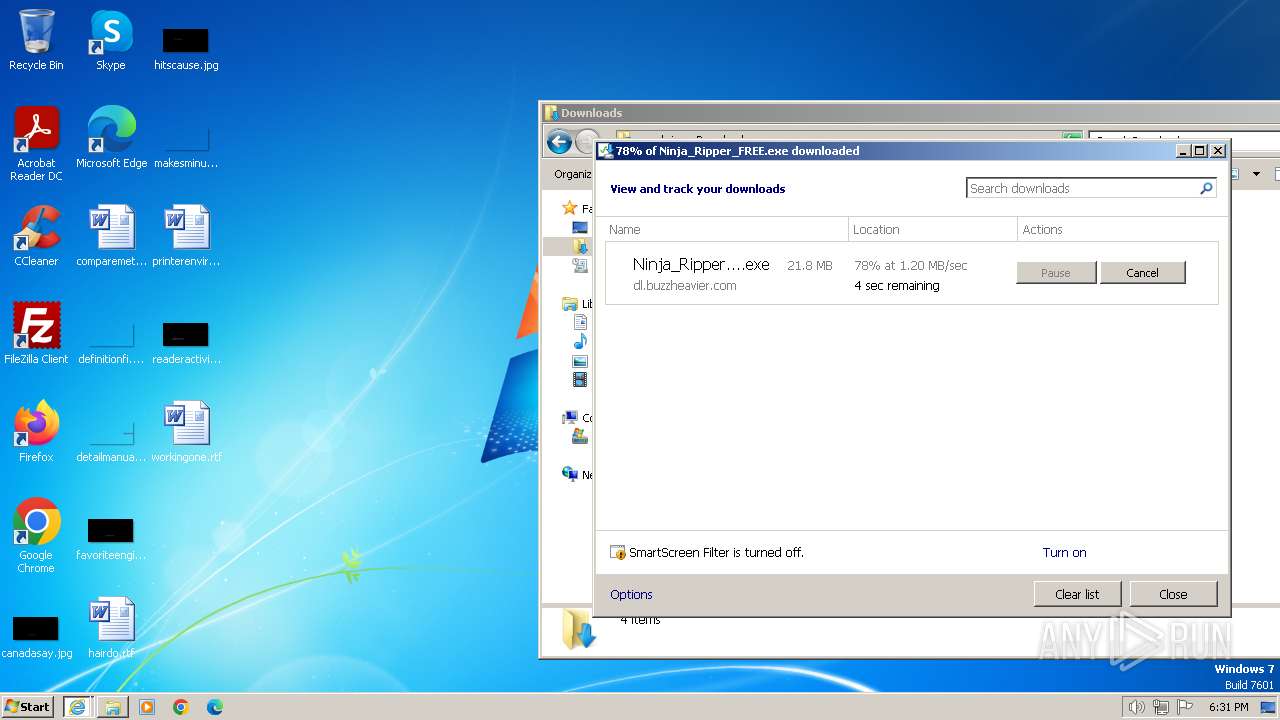Click the 21.8 MB file size
This screenshot has height=720, width=1280.
click(810, 265)
